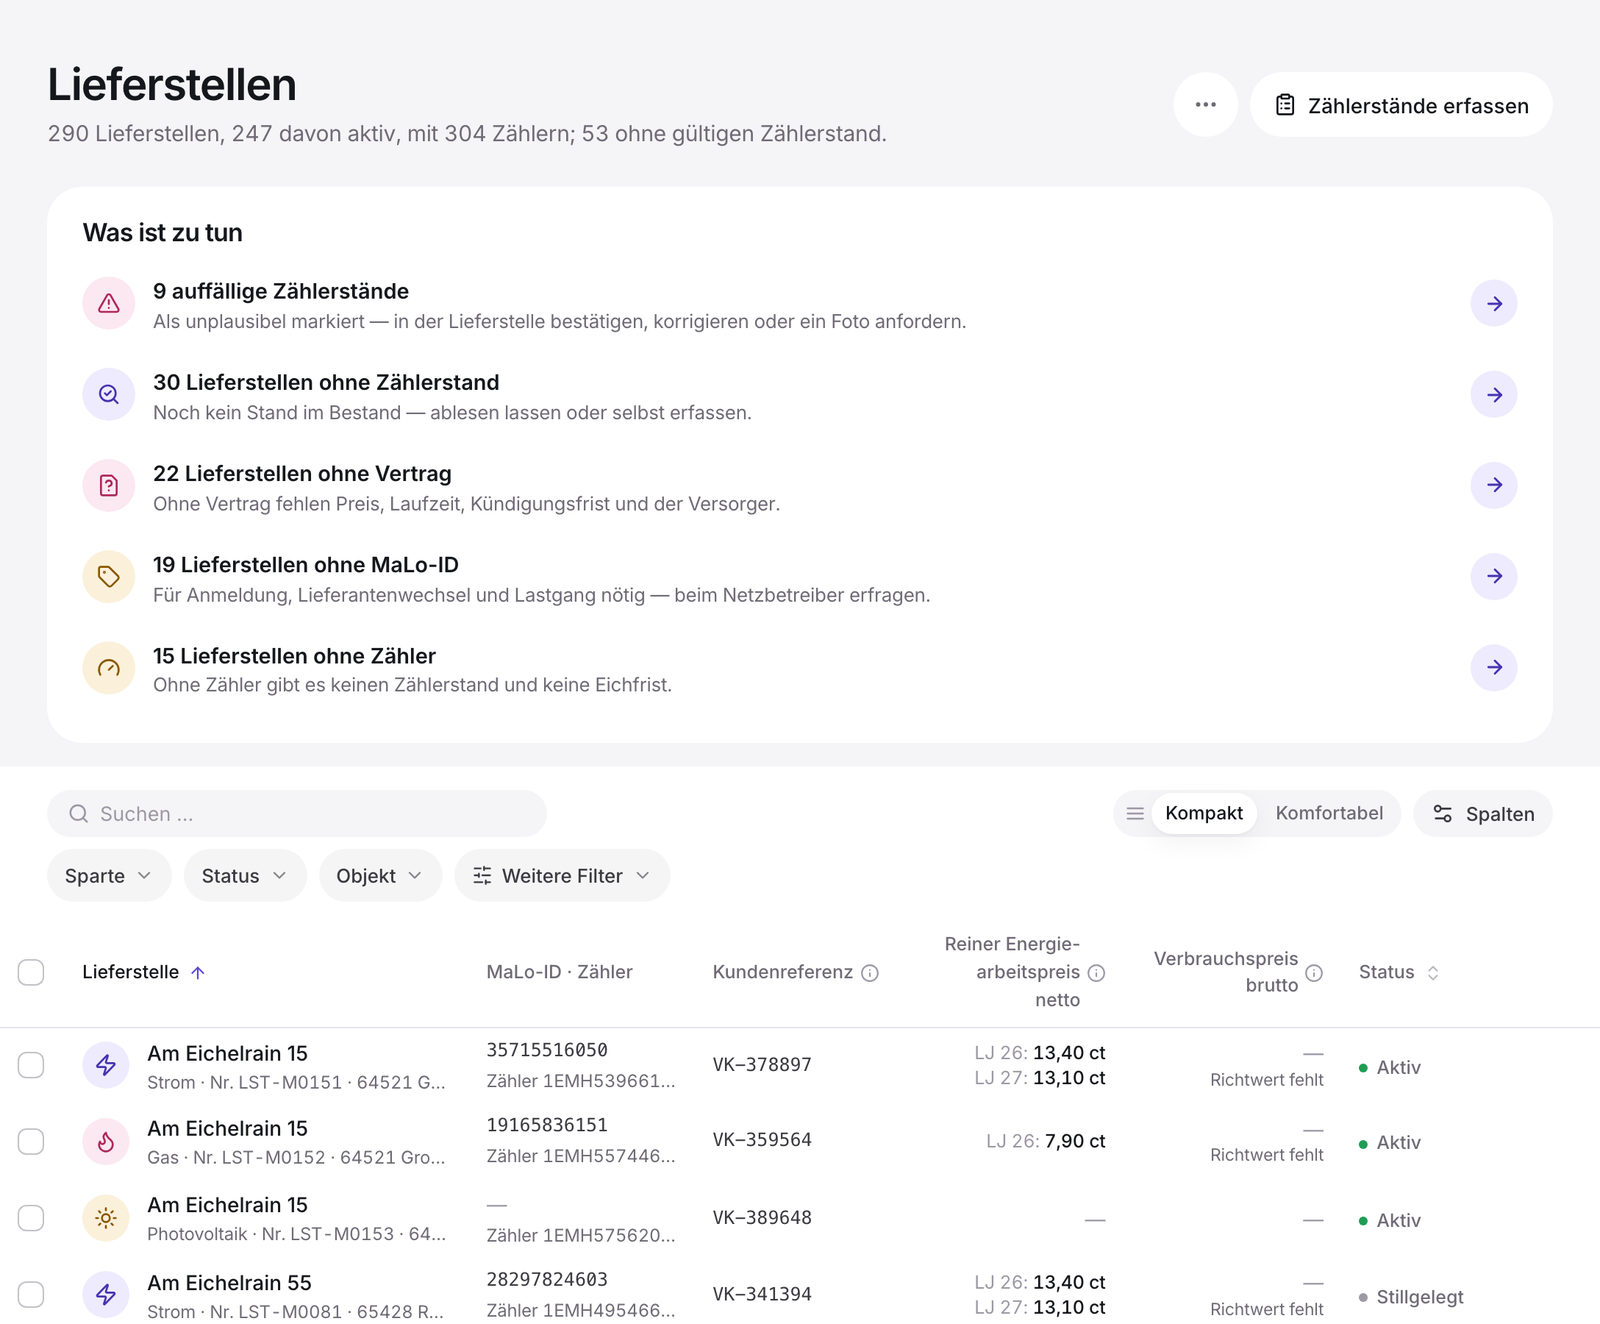Show info icon beside Kundenreferenz header
The height and width of the screenshot is (1324, 1600).
click(870, 973)
